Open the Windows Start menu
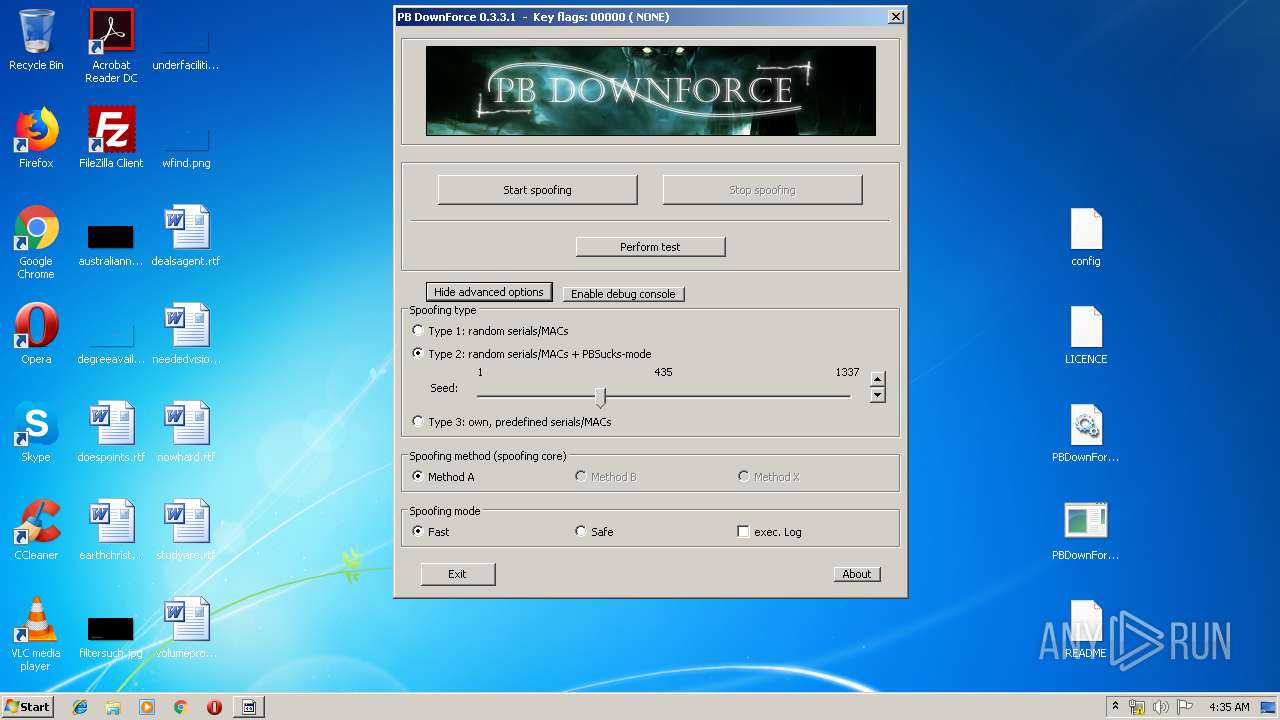 coord(27,707)
